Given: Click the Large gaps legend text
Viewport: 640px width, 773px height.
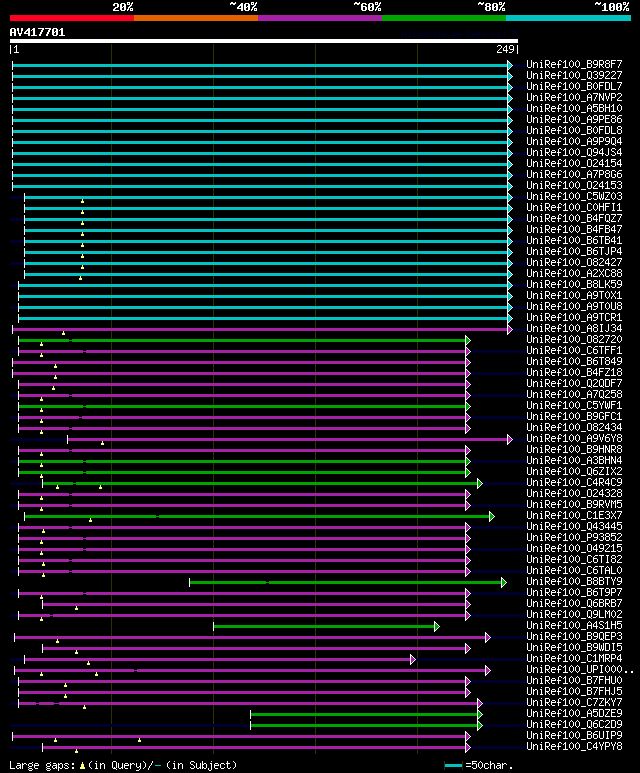Looking at the screenshot, I should click(x=123, y=766).
